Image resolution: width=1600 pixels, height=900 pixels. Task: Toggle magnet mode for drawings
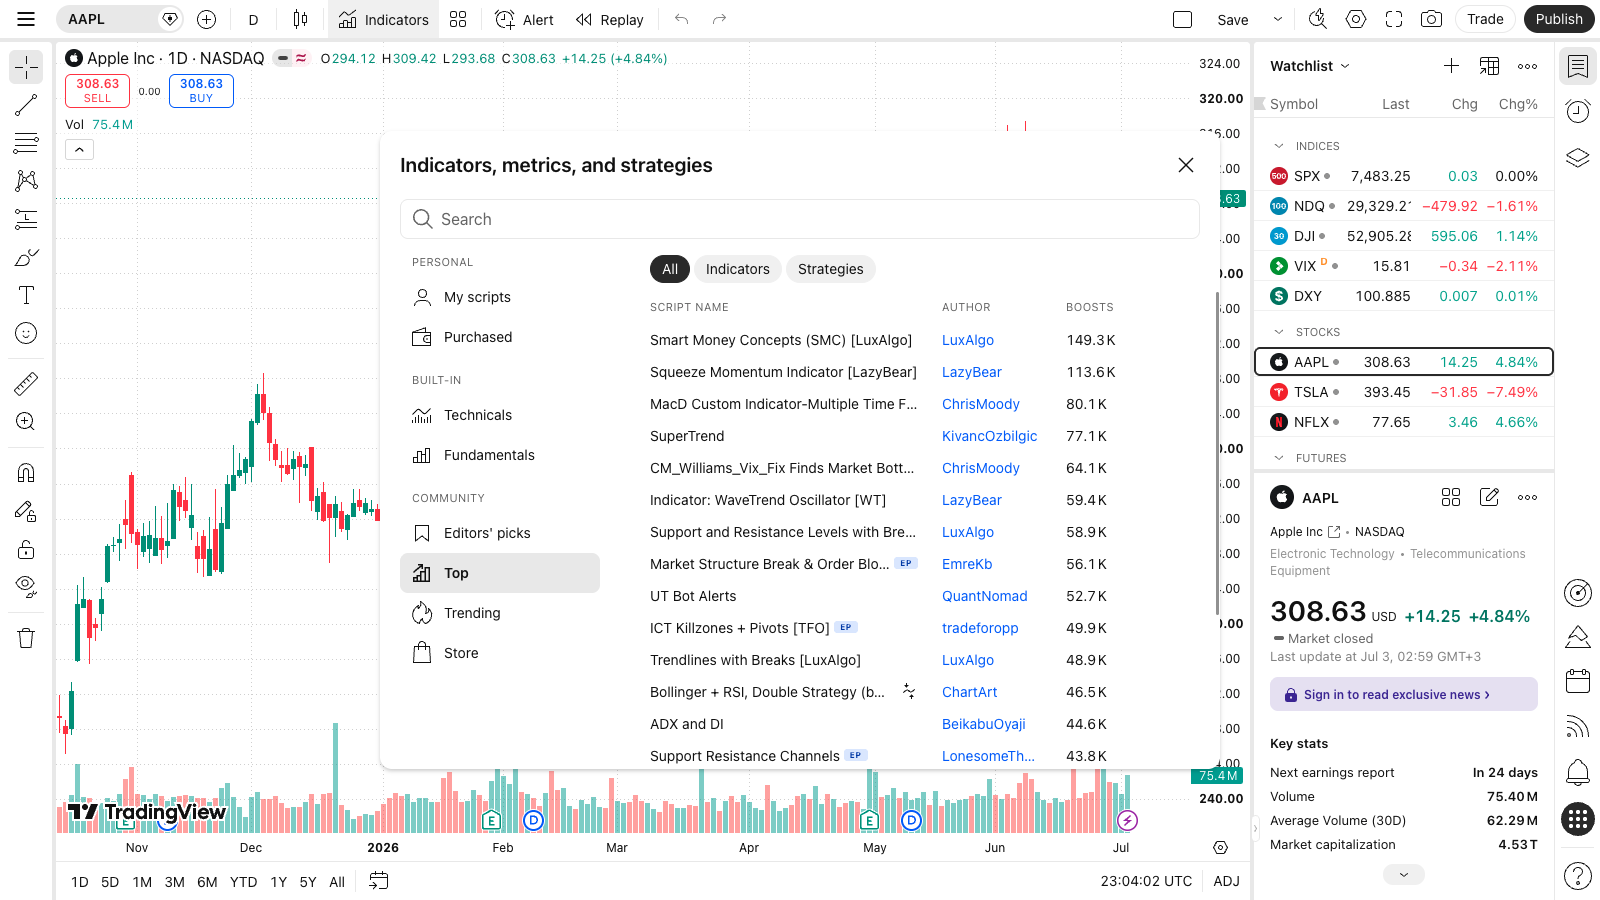coord(26,472)
